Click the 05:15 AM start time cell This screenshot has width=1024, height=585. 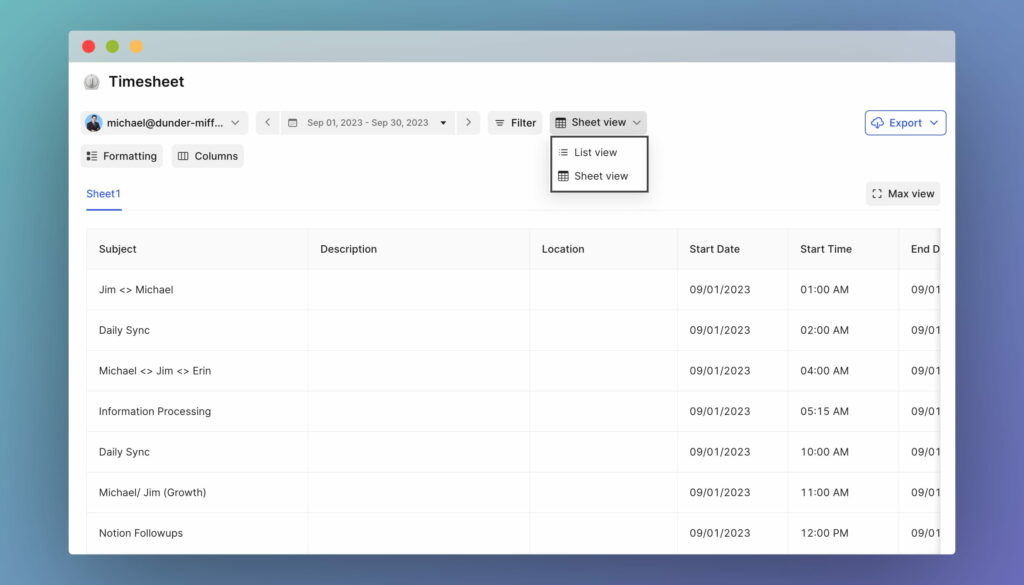[843, 411]
